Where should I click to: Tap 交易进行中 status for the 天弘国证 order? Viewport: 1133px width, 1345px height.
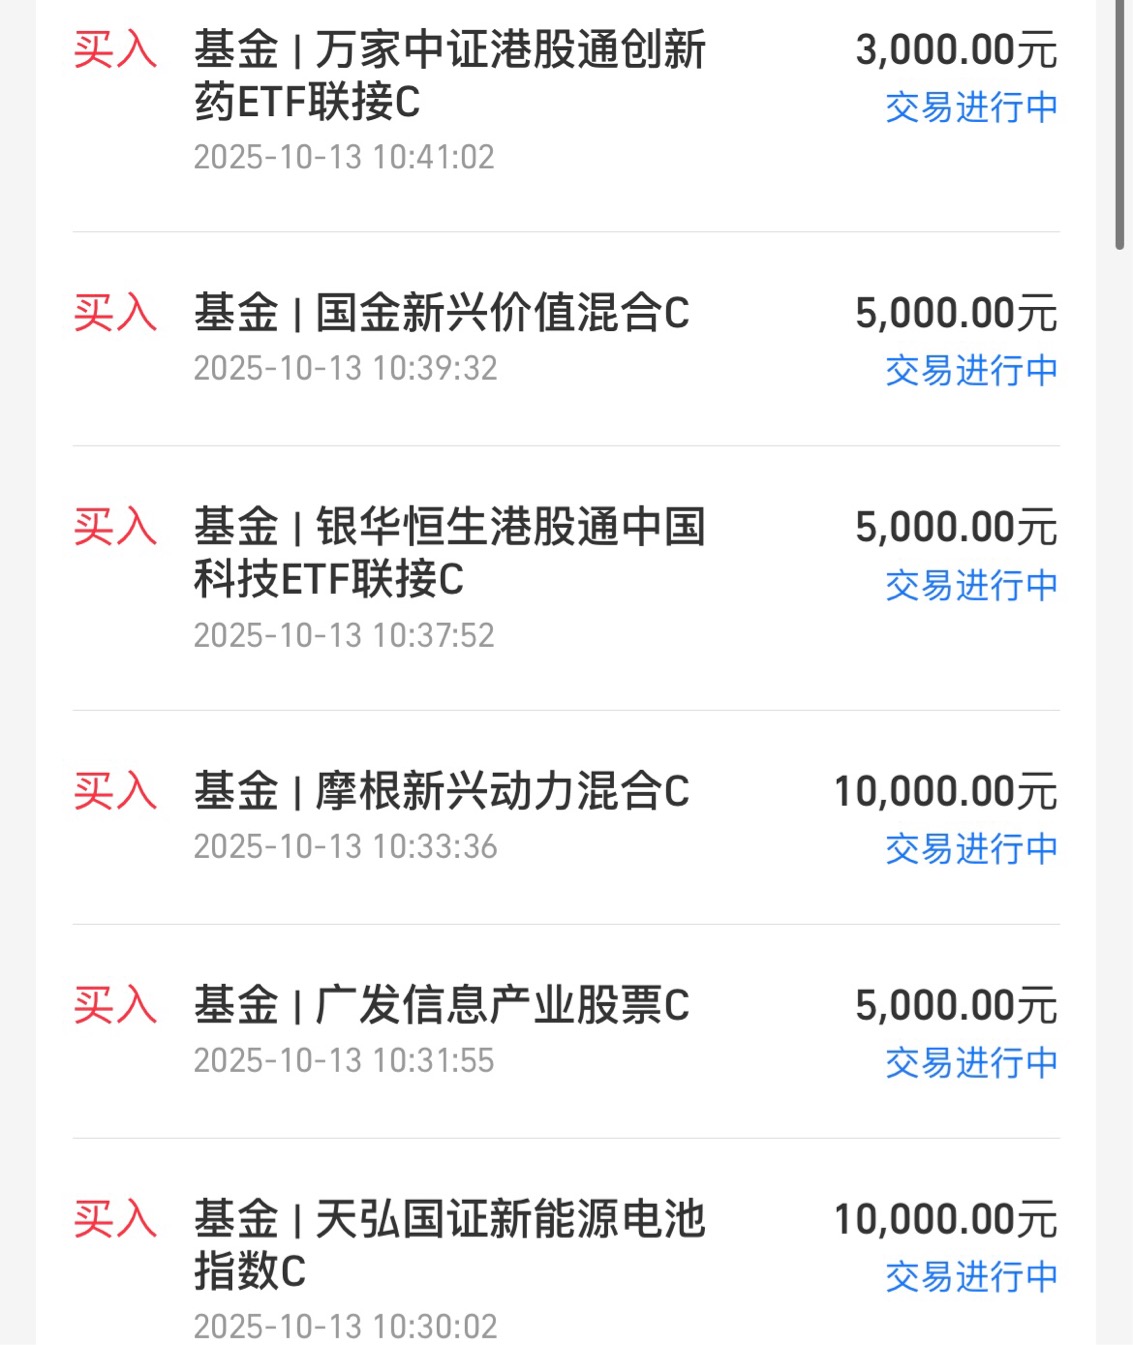(971, 1277)
